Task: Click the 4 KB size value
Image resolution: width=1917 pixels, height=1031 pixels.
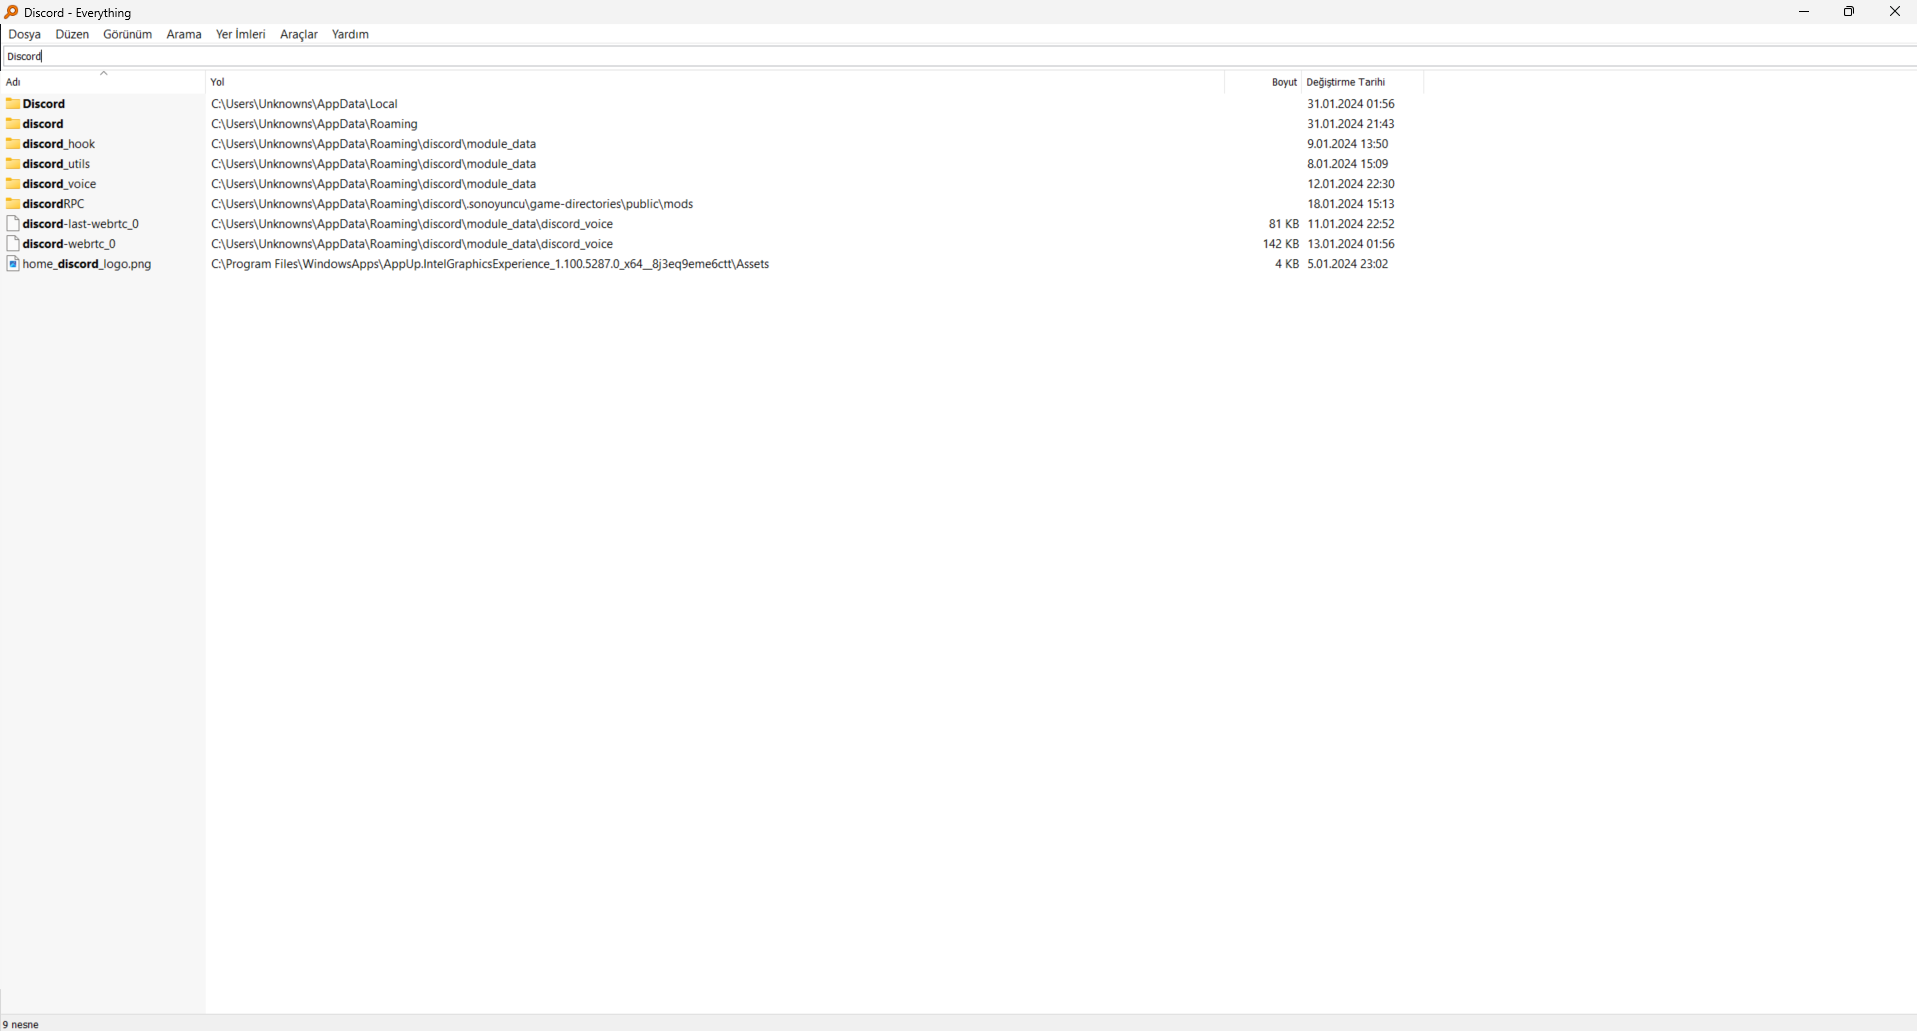Action: click(1287, 264)
